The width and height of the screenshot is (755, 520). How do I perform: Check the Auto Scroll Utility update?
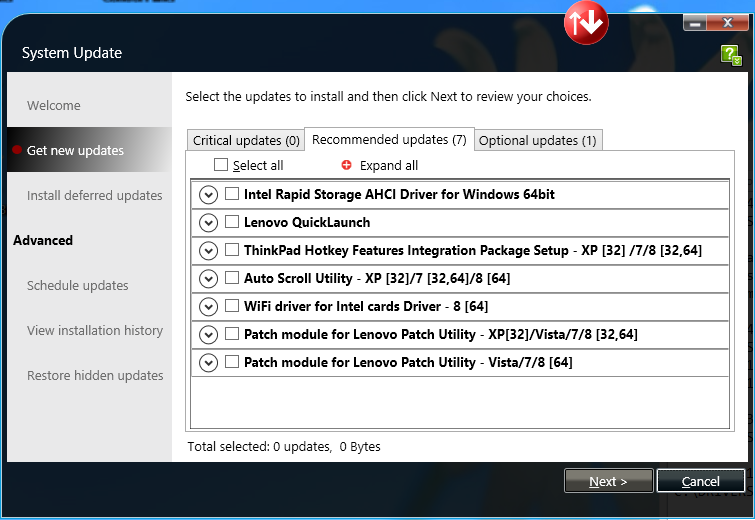(x=232, y=277)
